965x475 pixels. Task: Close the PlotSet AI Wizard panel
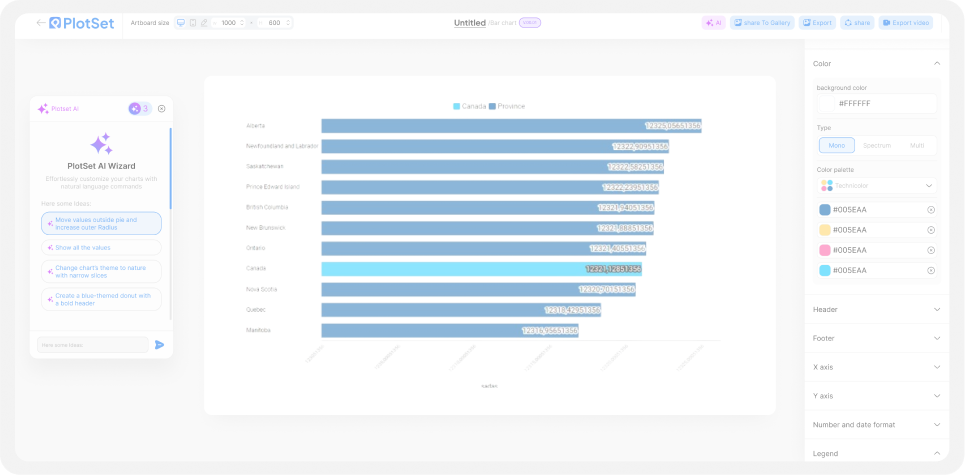point(162,108)
